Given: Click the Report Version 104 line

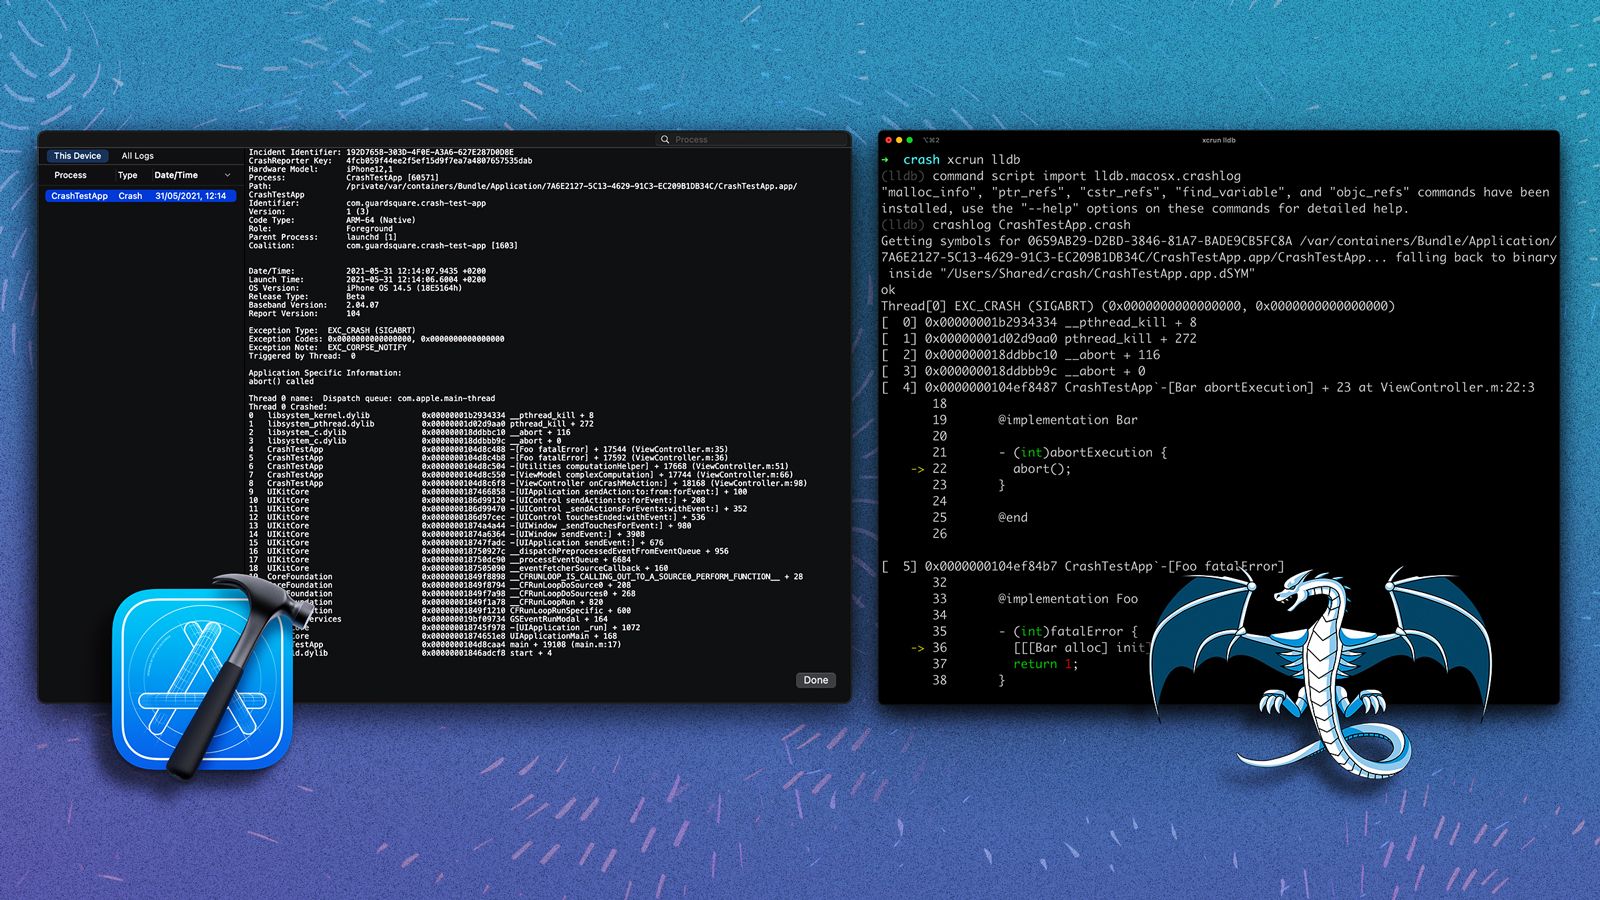Looking at the screenshot, I should (x=304, y=313).
